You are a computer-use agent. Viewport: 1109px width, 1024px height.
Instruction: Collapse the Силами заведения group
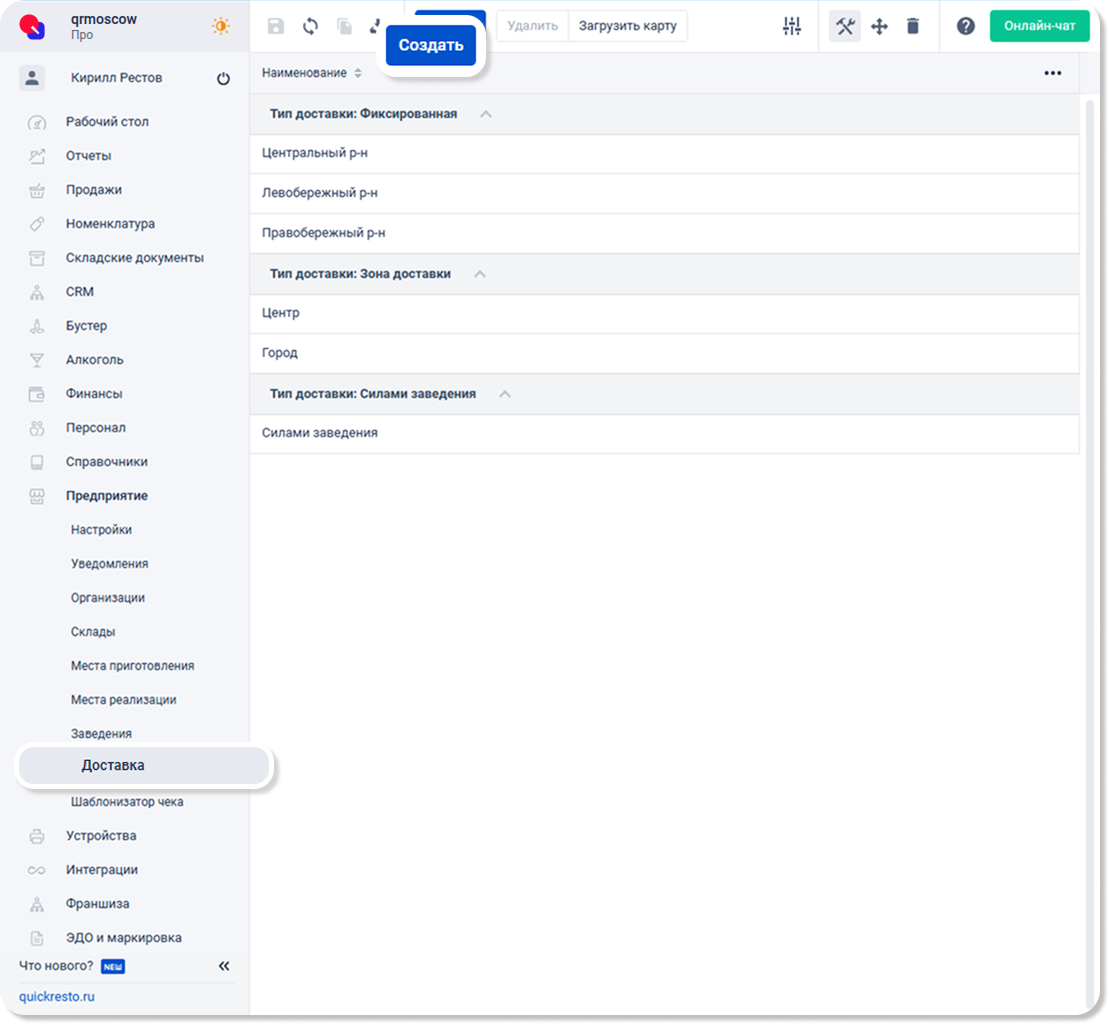(505, 394)
